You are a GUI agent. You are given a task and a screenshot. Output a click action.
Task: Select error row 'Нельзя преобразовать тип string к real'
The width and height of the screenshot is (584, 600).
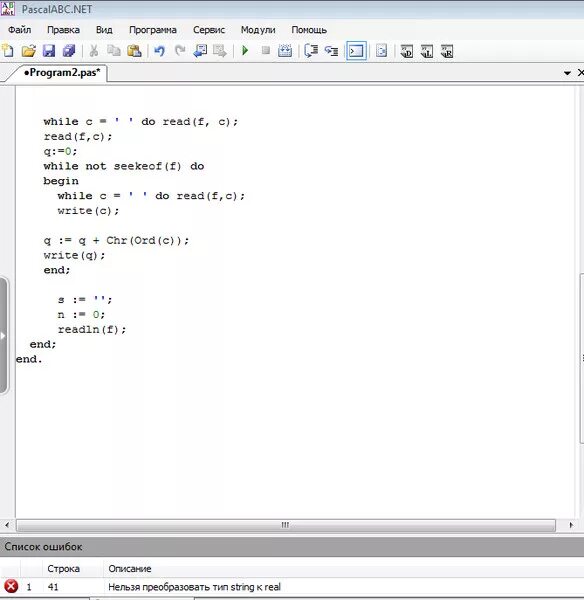coord(292,587)
